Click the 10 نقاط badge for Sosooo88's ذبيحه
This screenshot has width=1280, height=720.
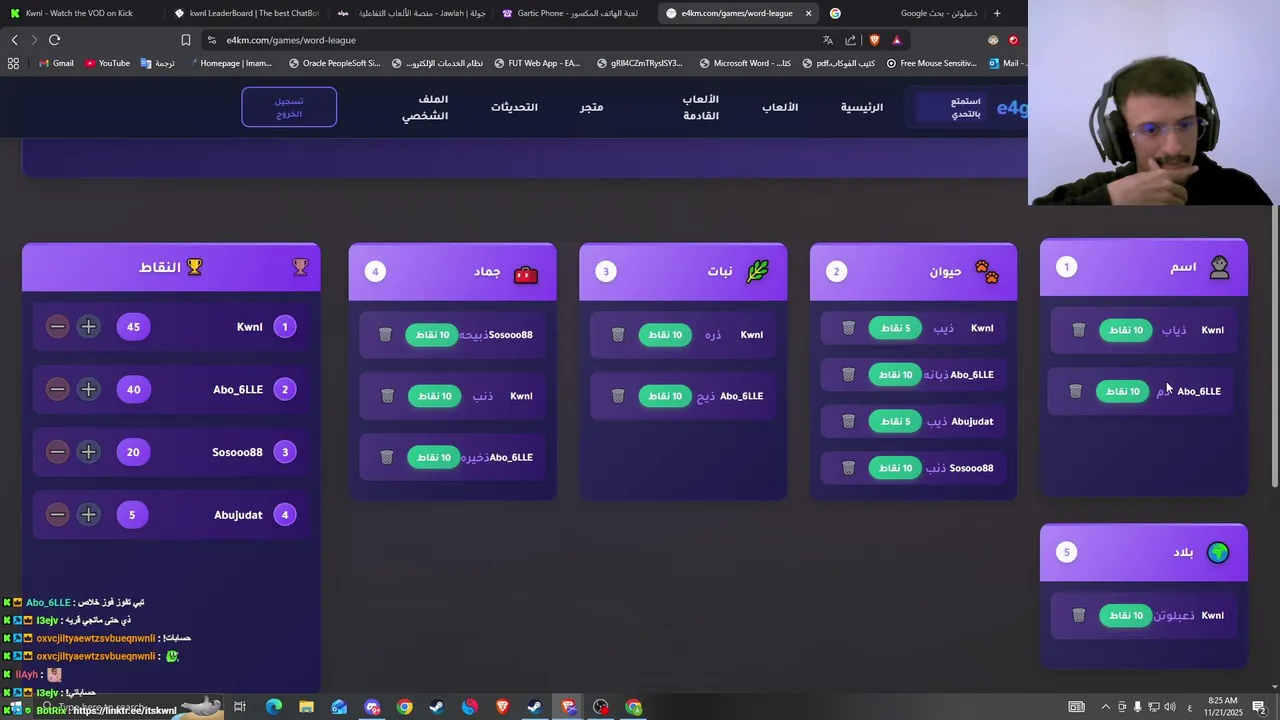tap(432, 335)
